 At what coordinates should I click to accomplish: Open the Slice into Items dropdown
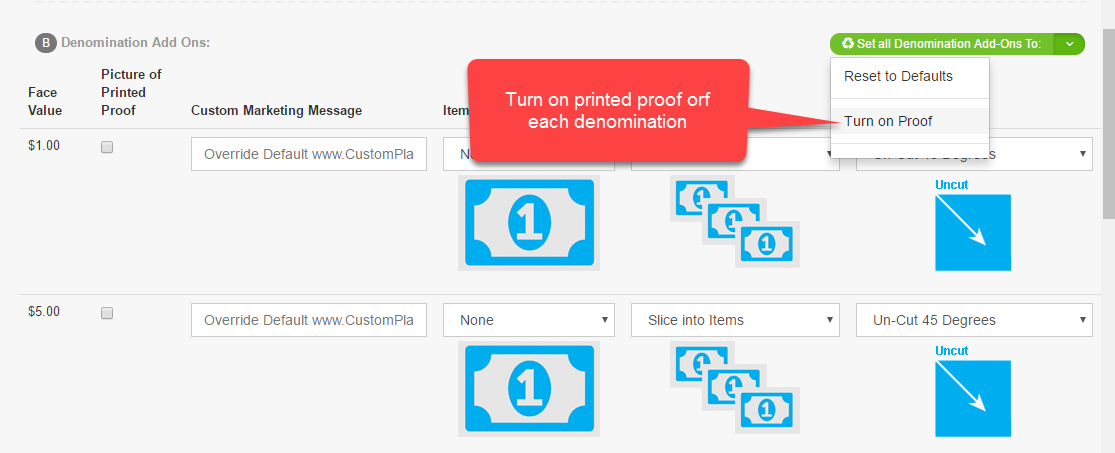[x=735, y=320]
